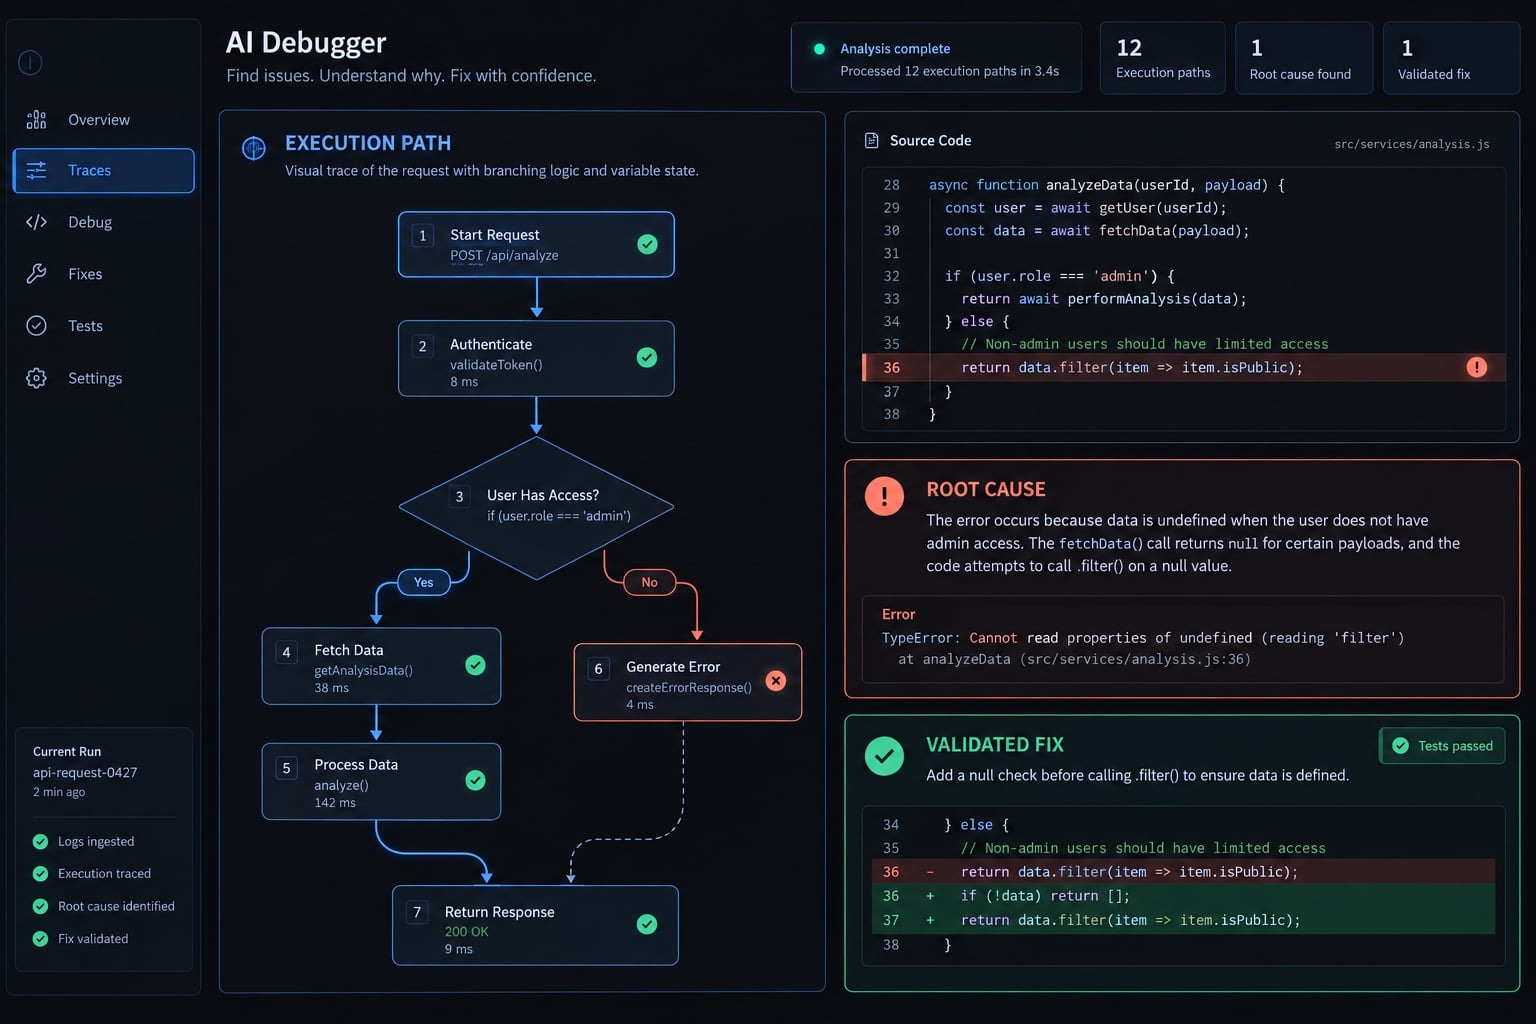1536x1024 pixels.
Task: Click 'Processed 12 execution paths in 3.4s' text
Action: [x=949, y=72]
